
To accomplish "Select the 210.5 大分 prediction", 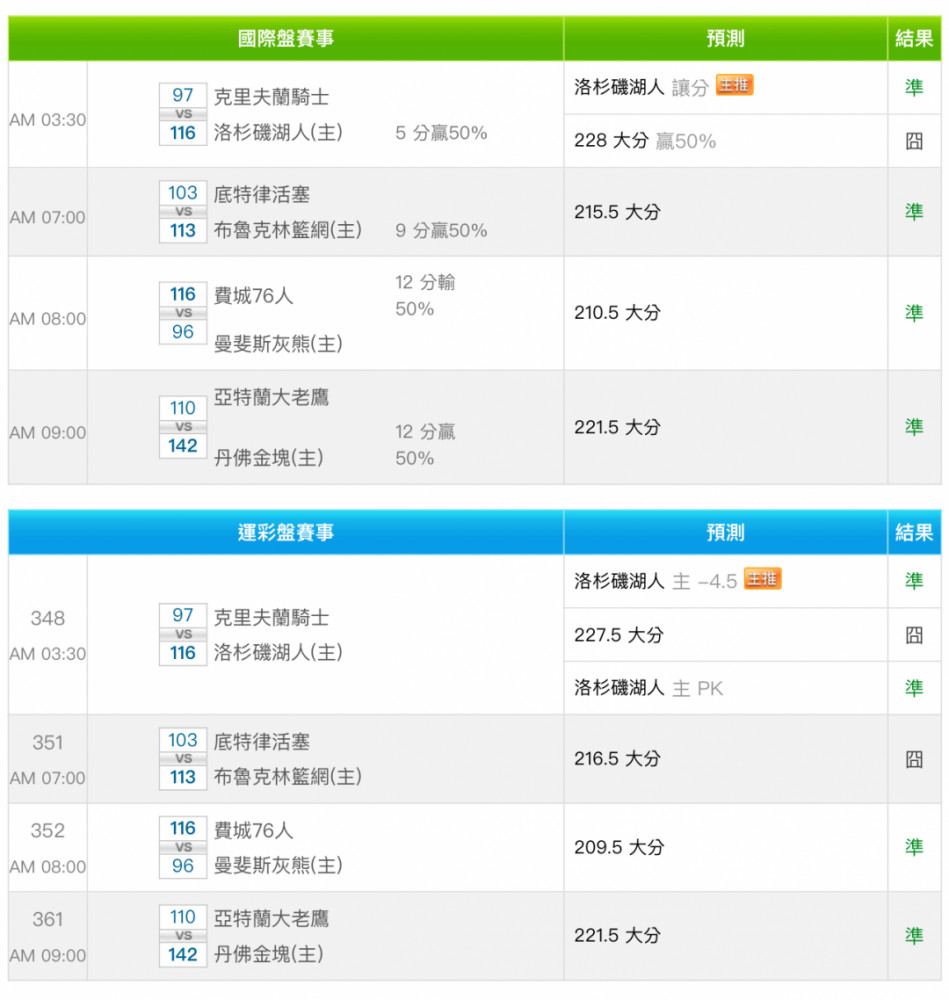I will pyautogui.click(x=617, y=312).
